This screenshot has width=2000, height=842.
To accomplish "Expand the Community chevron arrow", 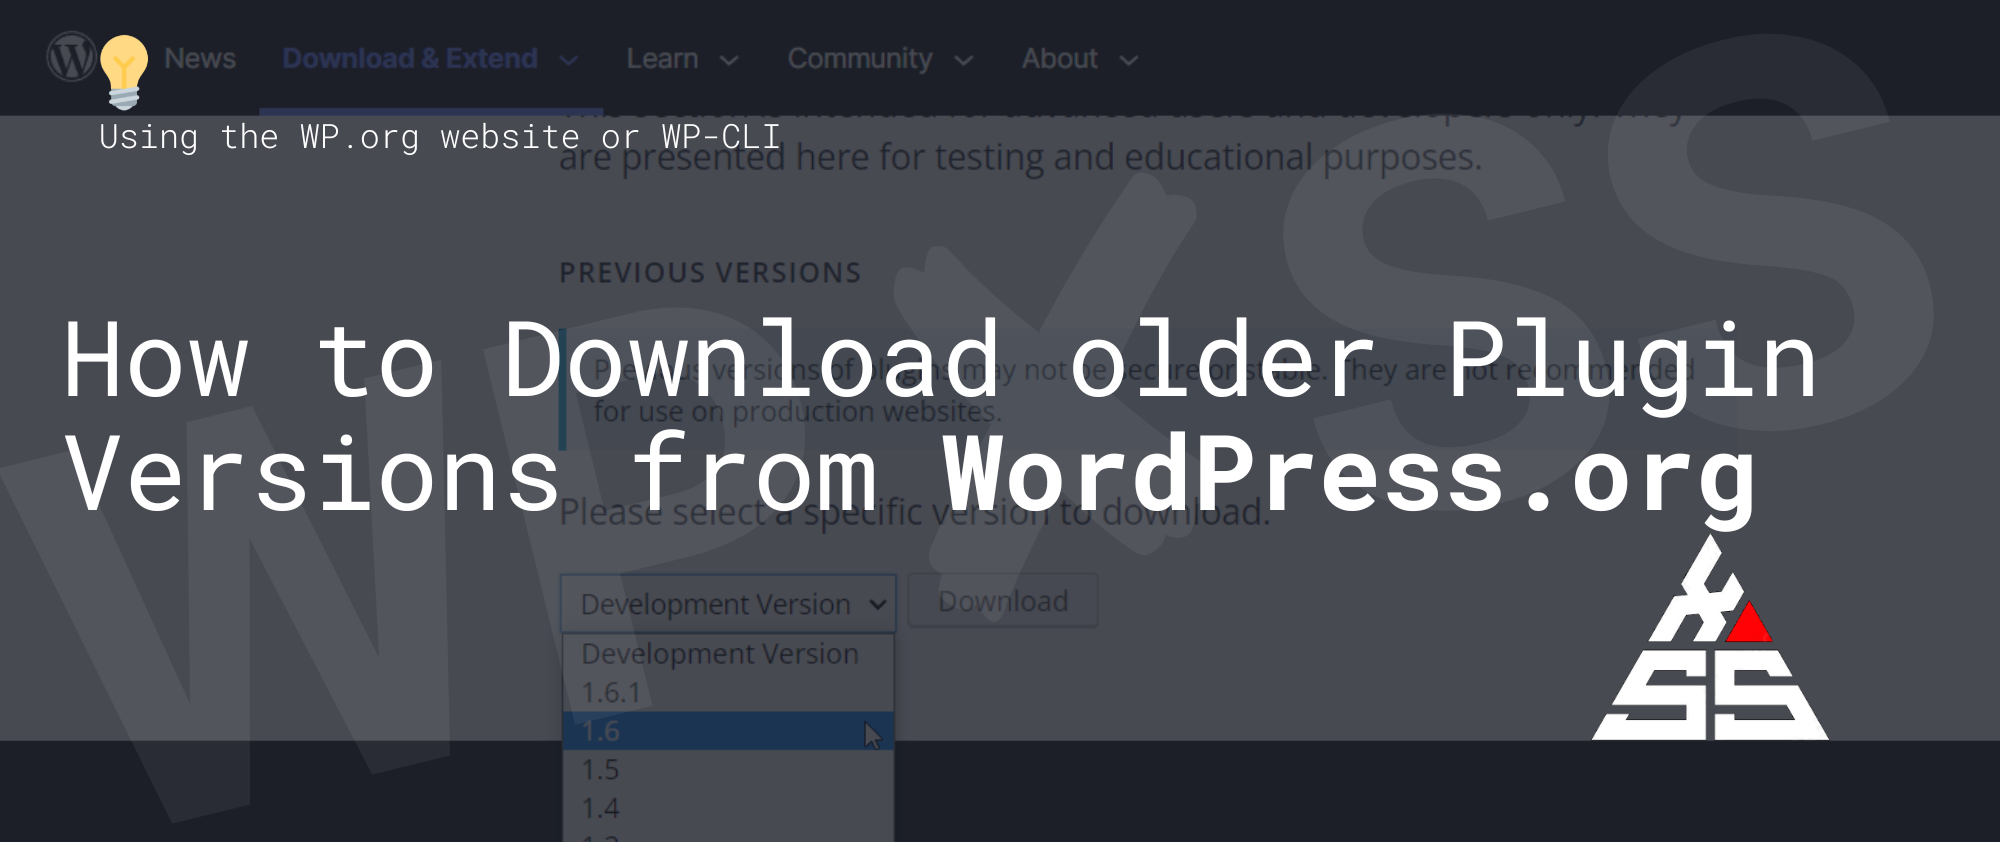I will [963, 61].
